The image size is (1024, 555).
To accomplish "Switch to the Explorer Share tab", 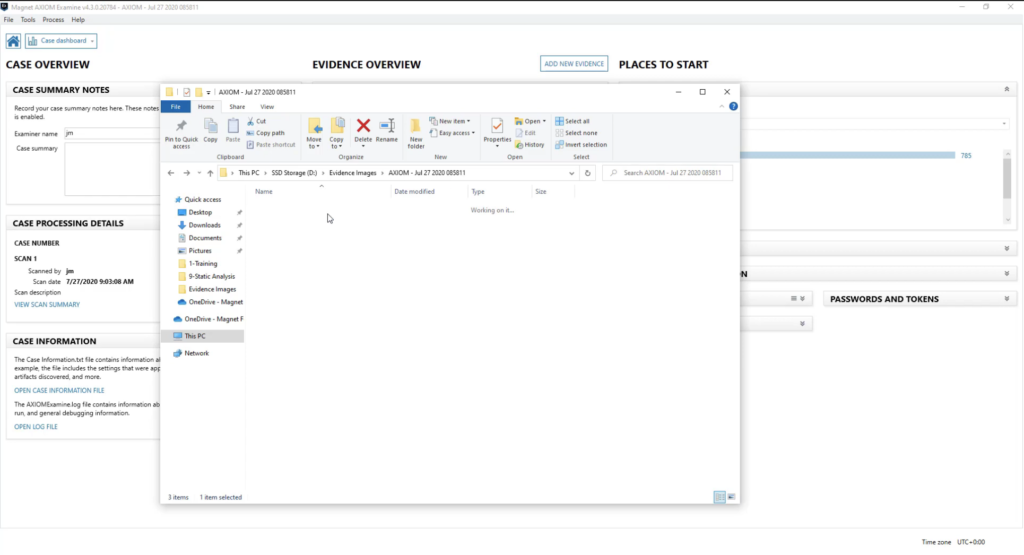I will [x=237, y=107].
